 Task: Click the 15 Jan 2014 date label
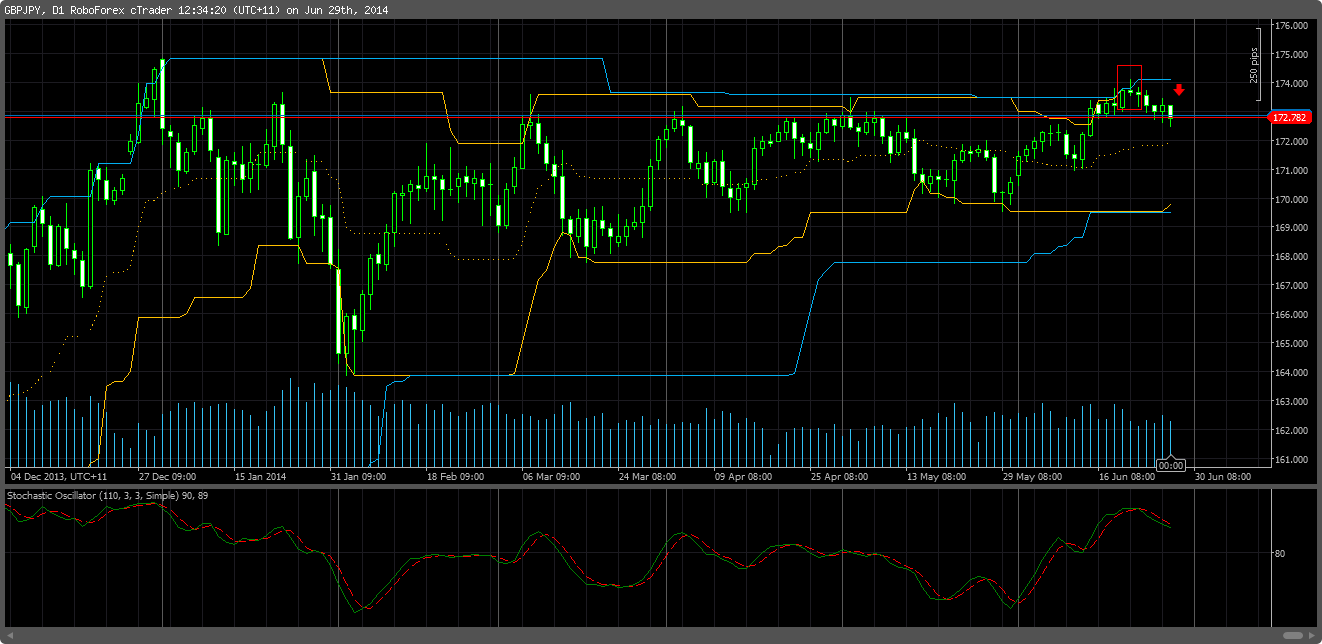coord(260,476)
